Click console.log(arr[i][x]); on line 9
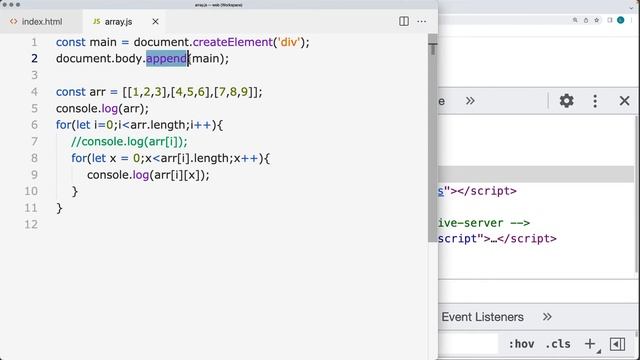This screenshot has width=640, height=360. point(148,175)
